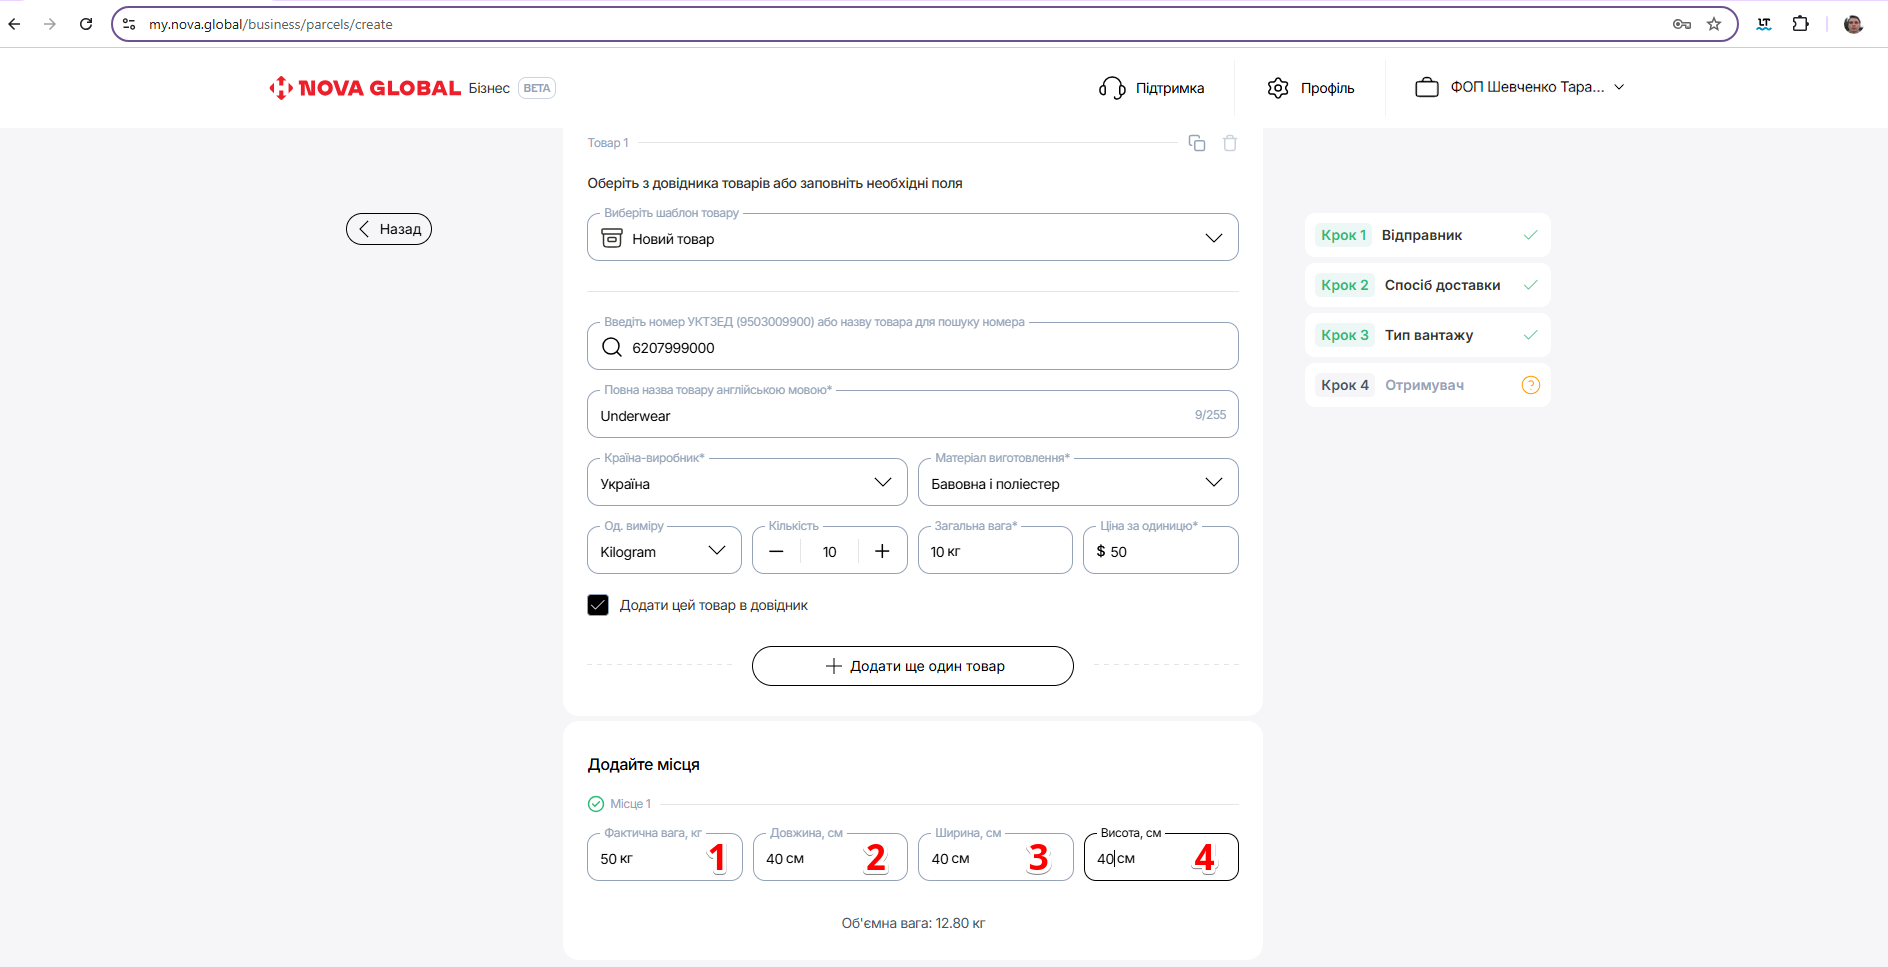Expand the 'Новий товар' template dropdown
Image resolution: width=1888 pixels, height=967 pixels.
coord(1213,238)
